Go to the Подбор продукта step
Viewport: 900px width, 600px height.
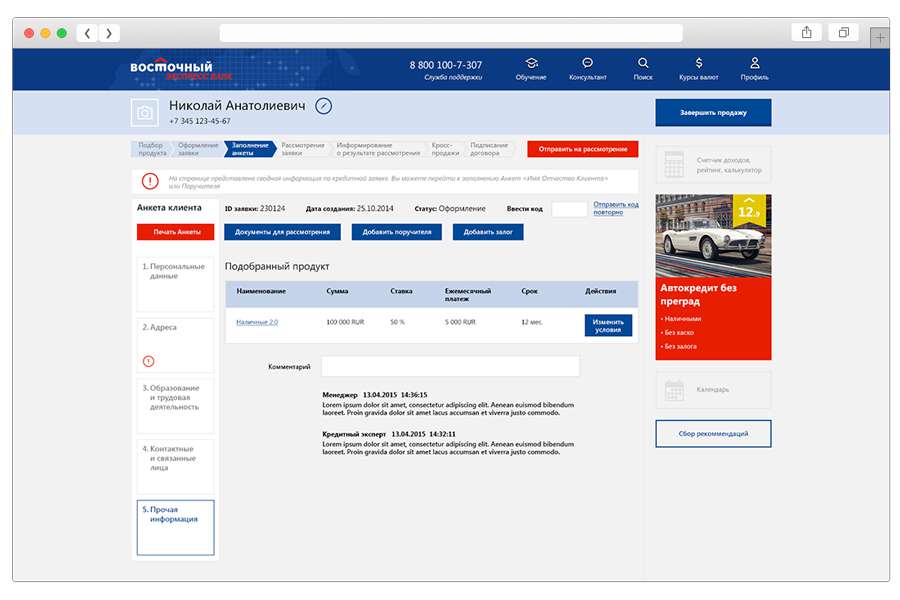(152, 149)
